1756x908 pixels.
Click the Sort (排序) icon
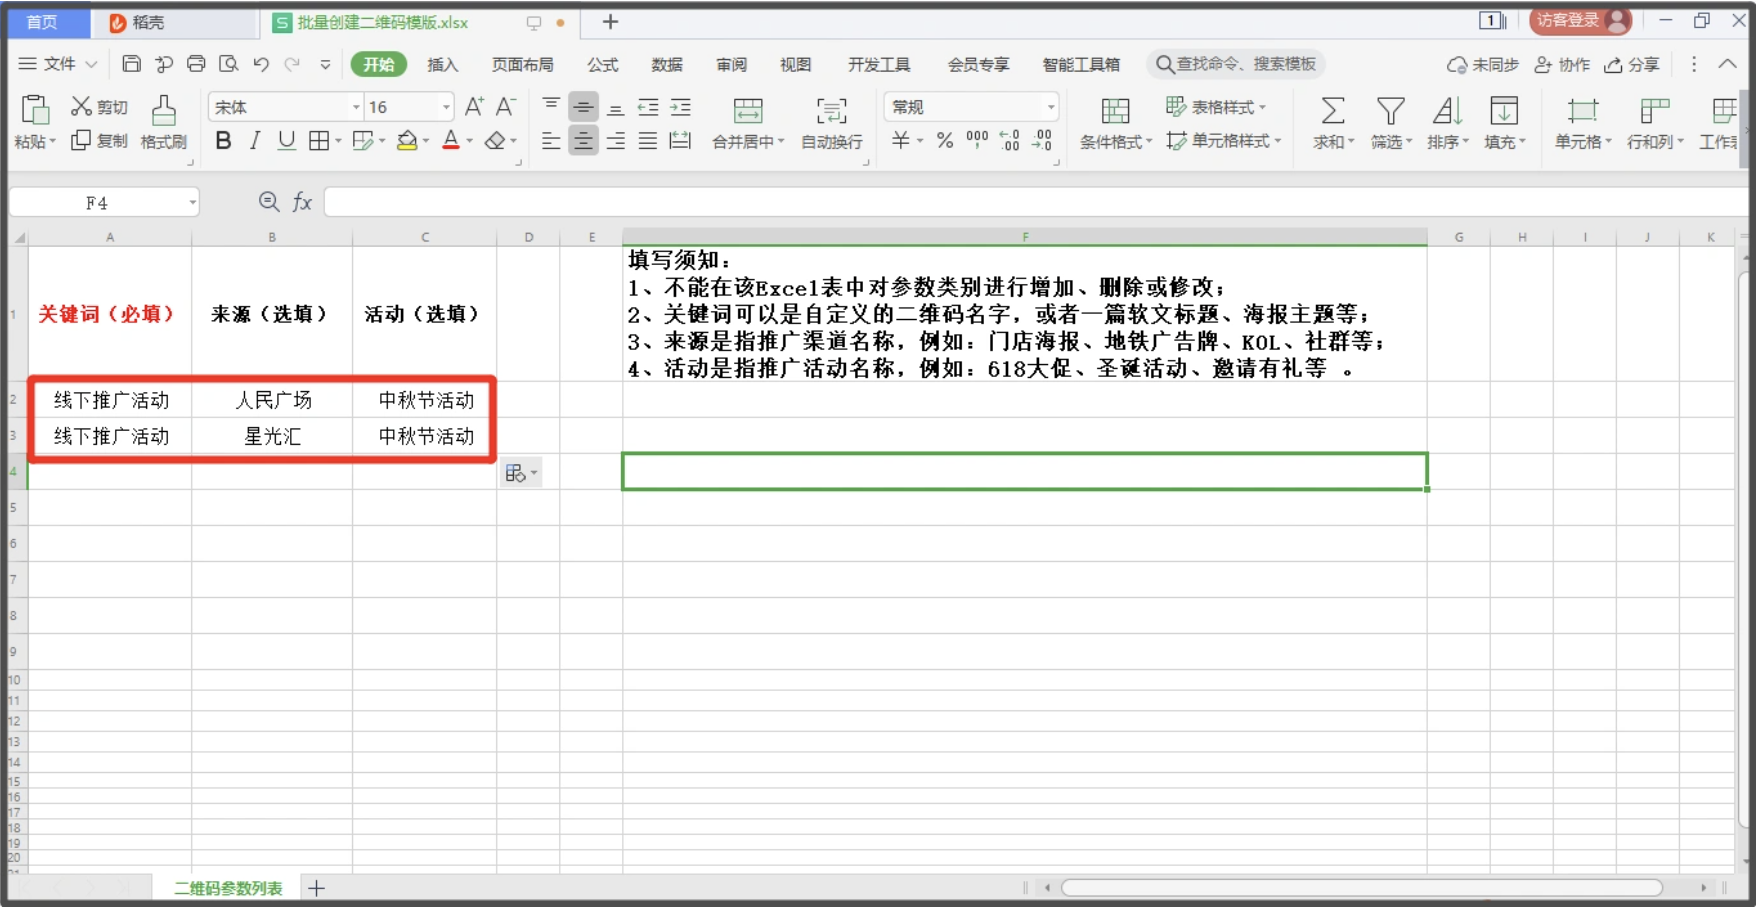pos(1447,110)
